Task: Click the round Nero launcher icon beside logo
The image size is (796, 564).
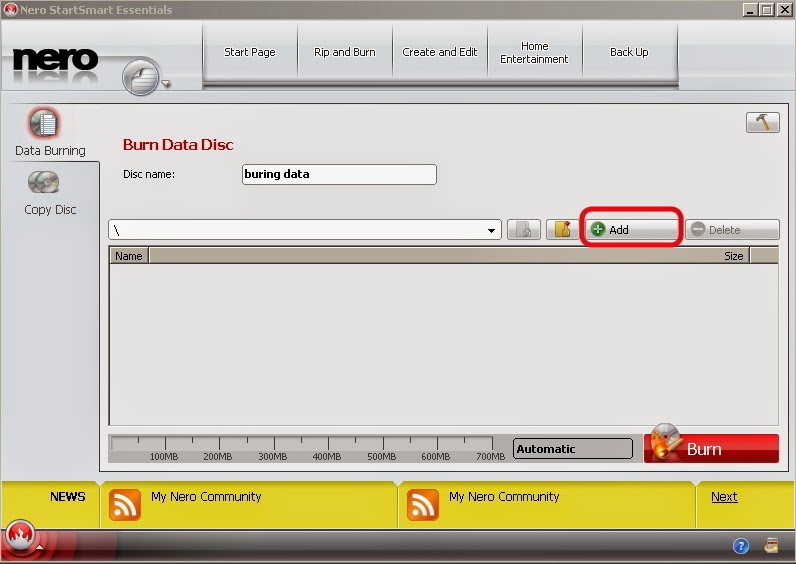Action: (x=141, y=77)
